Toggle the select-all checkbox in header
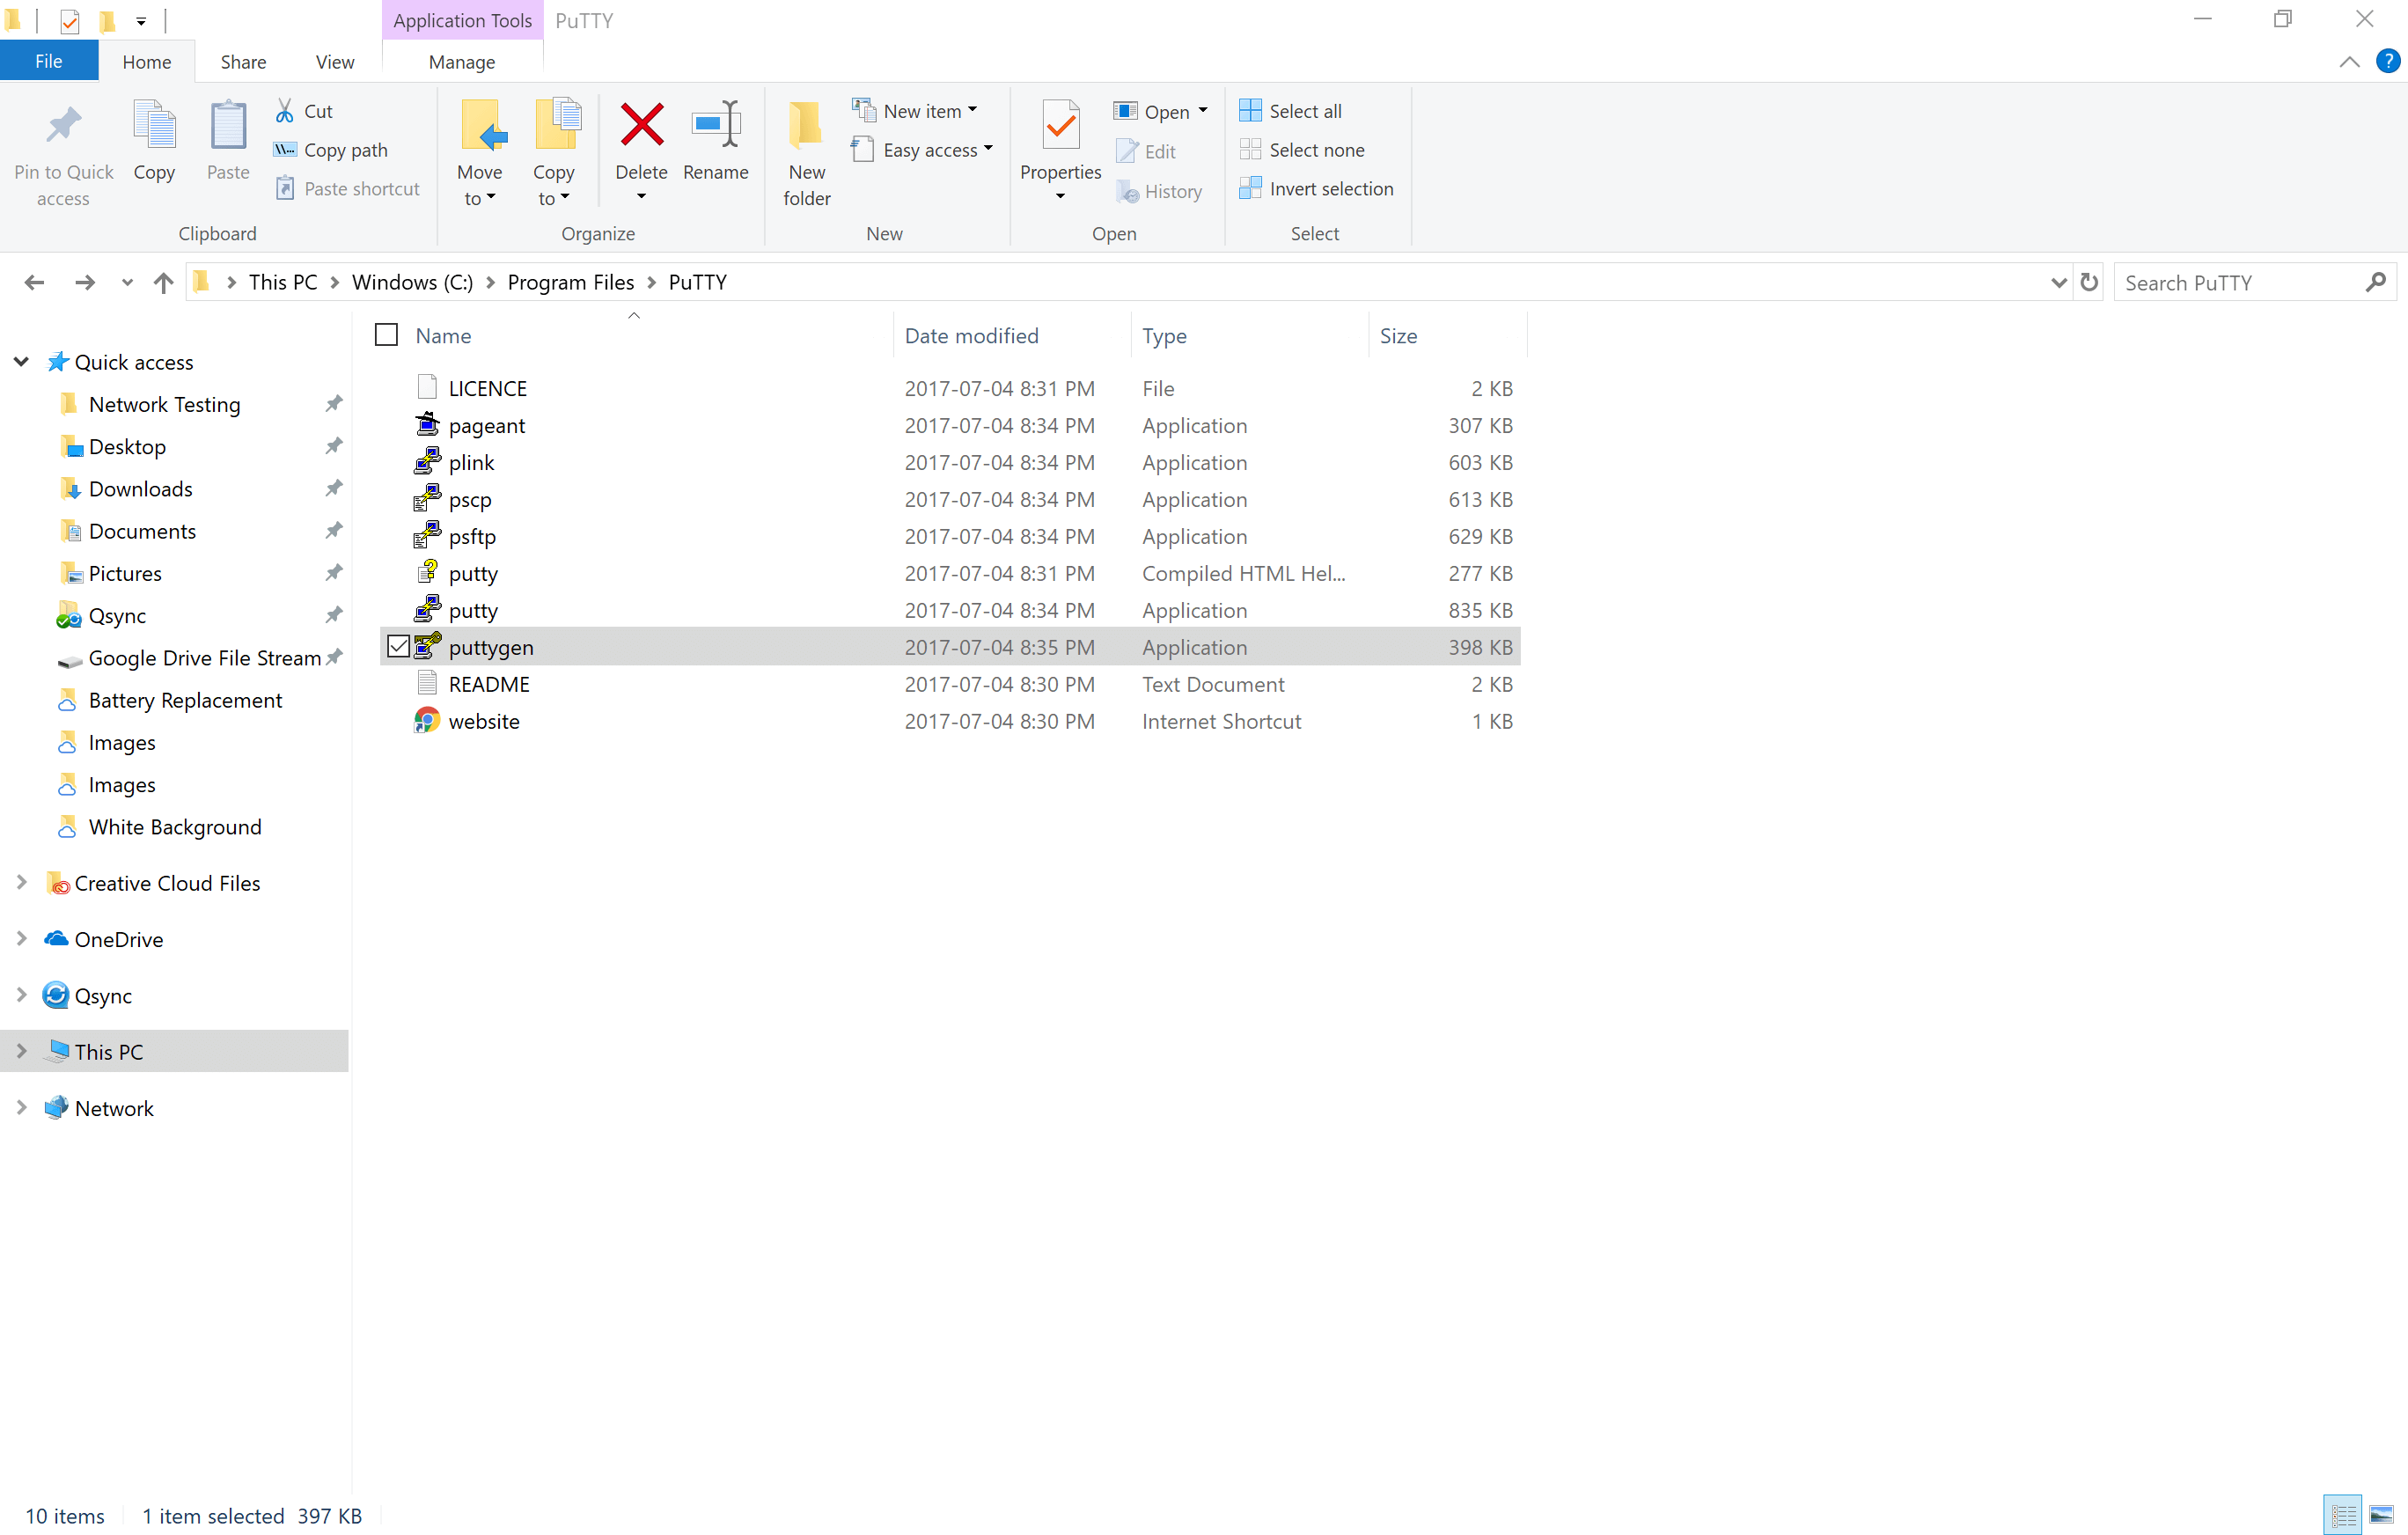Image resolution: width=2408 pixels, height=1535 pixels. click(x=386, y=335)
